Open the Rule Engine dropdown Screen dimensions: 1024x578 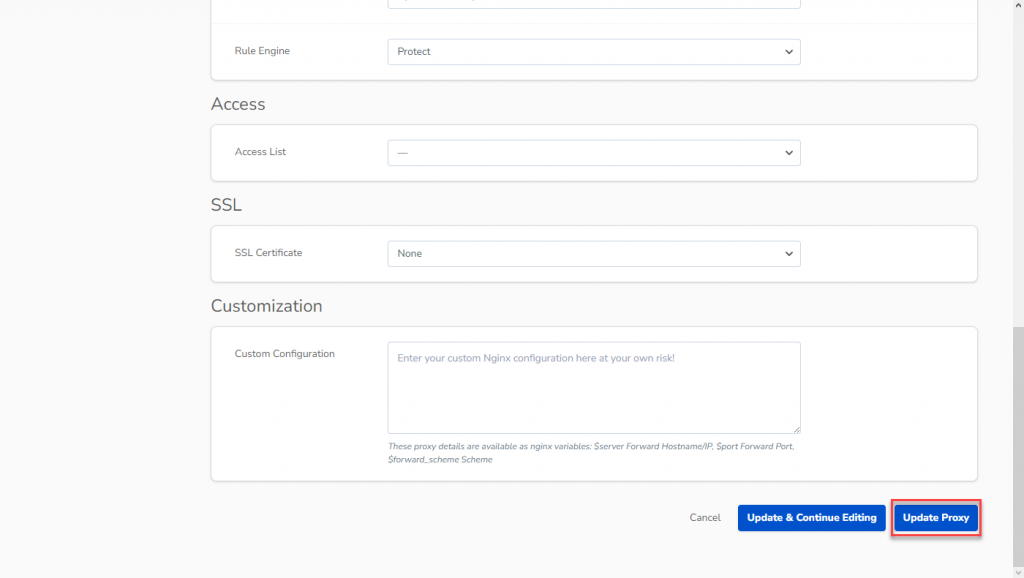point(593,51)
